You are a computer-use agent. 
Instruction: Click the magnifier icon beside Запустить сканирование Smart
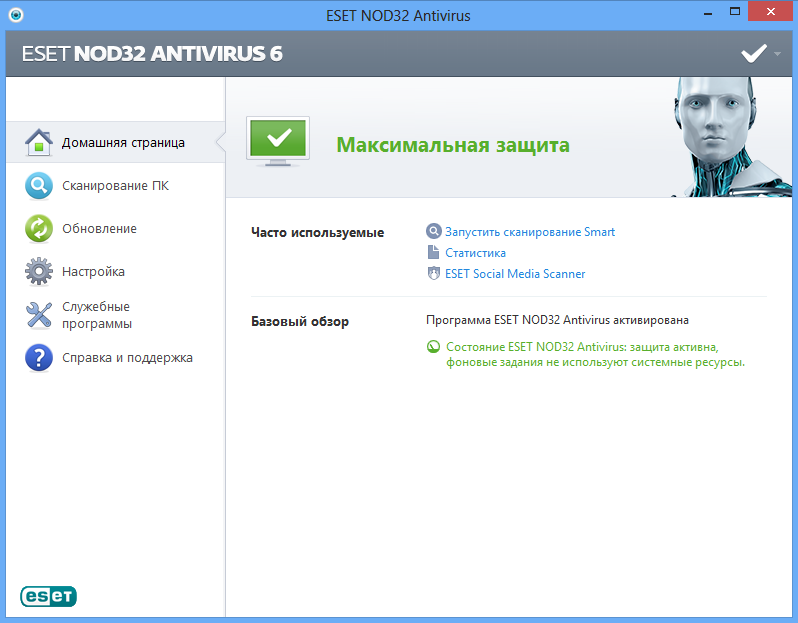pos(433,231)
